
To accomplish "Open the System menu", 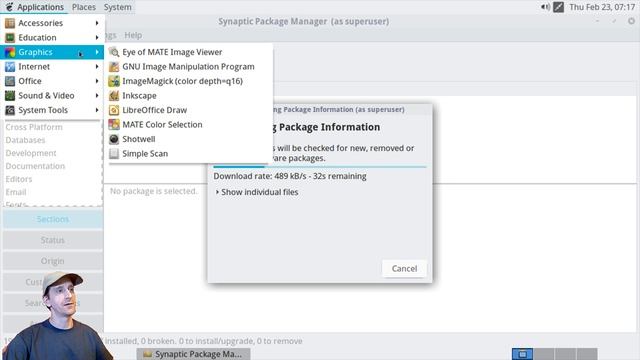I will [x=118, y=7].
